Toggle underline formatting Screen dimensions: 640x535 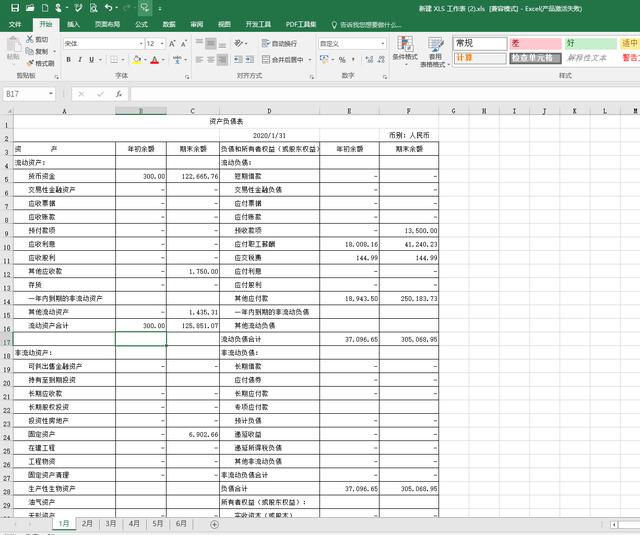91,60
